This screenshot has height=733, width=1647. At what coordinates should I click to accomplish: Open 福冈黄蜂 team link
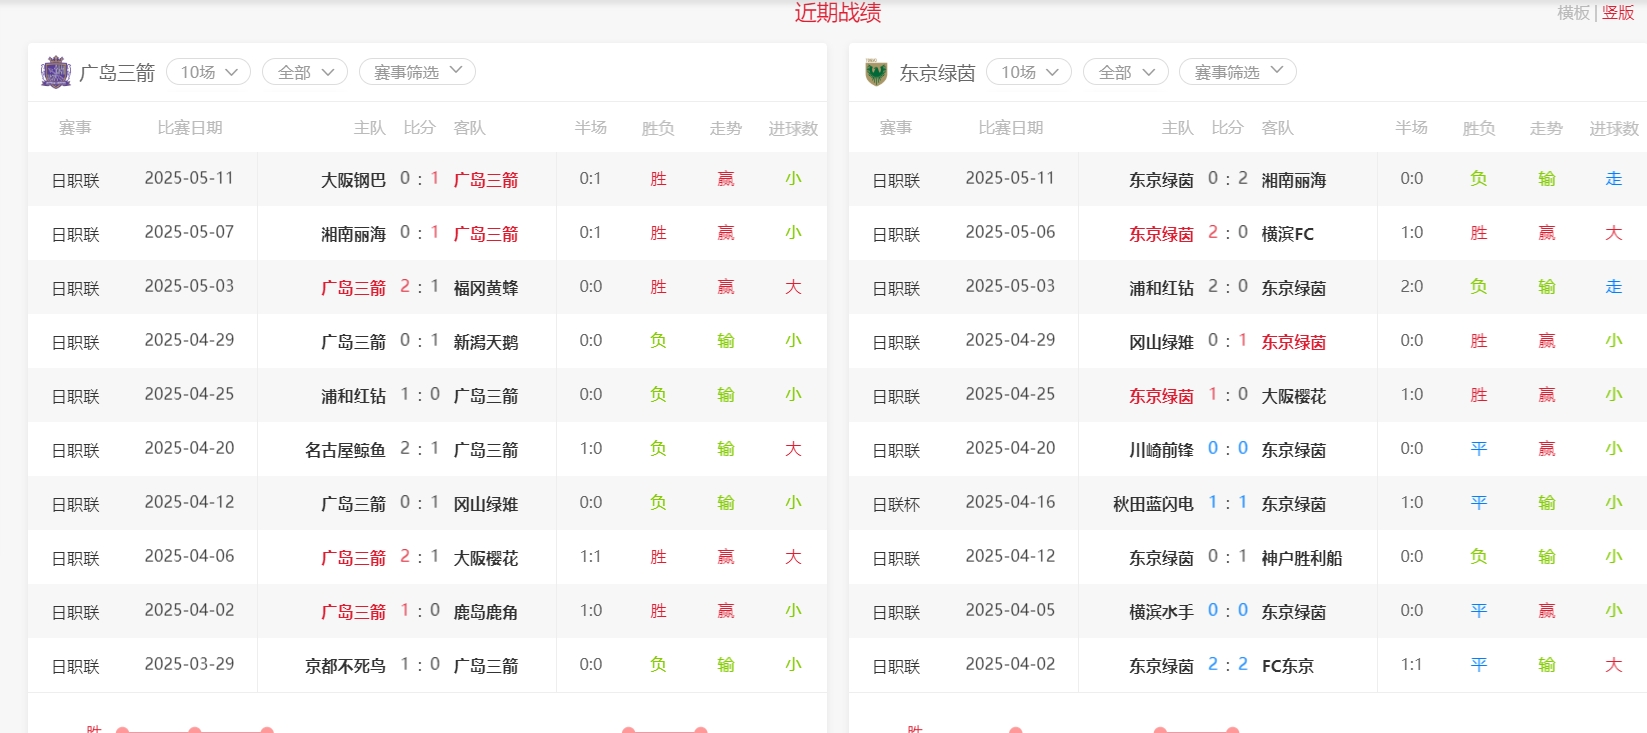[x=486, y=288]
